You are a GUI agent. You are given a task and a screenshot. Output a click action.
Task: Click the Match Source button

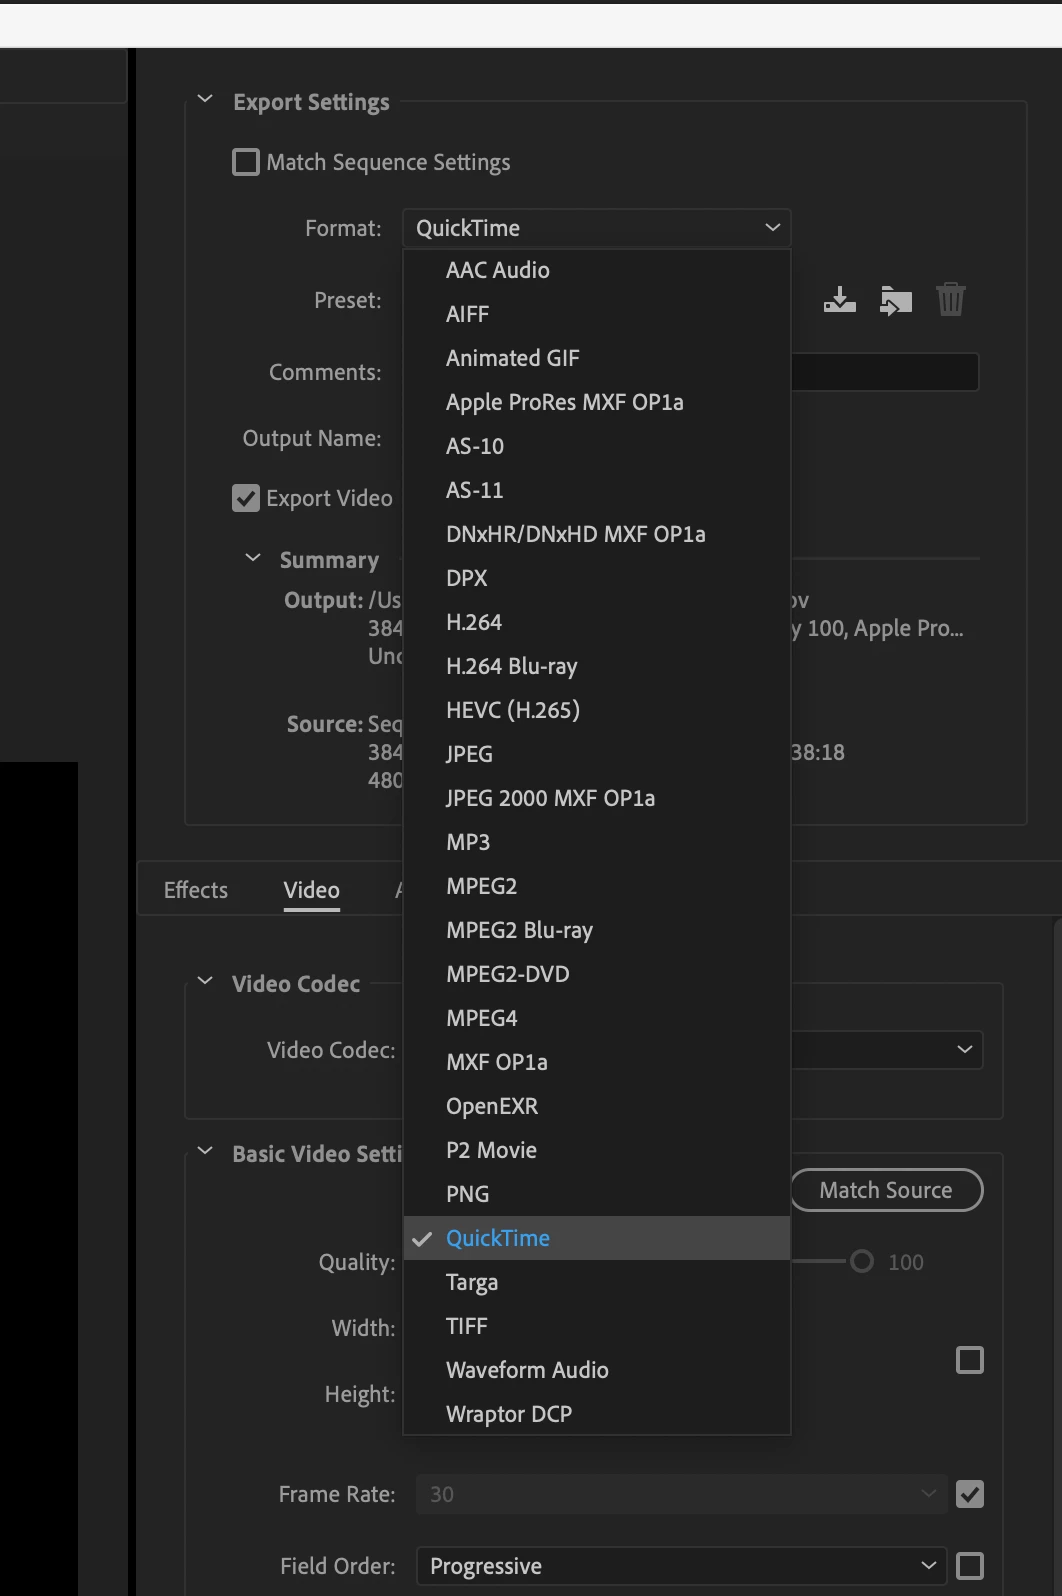click(x=887, y=1190)
